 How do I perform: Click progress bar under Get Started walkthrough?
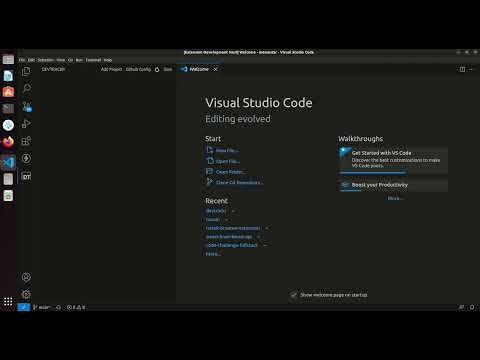pyautogui.click(x=373, y=173)
